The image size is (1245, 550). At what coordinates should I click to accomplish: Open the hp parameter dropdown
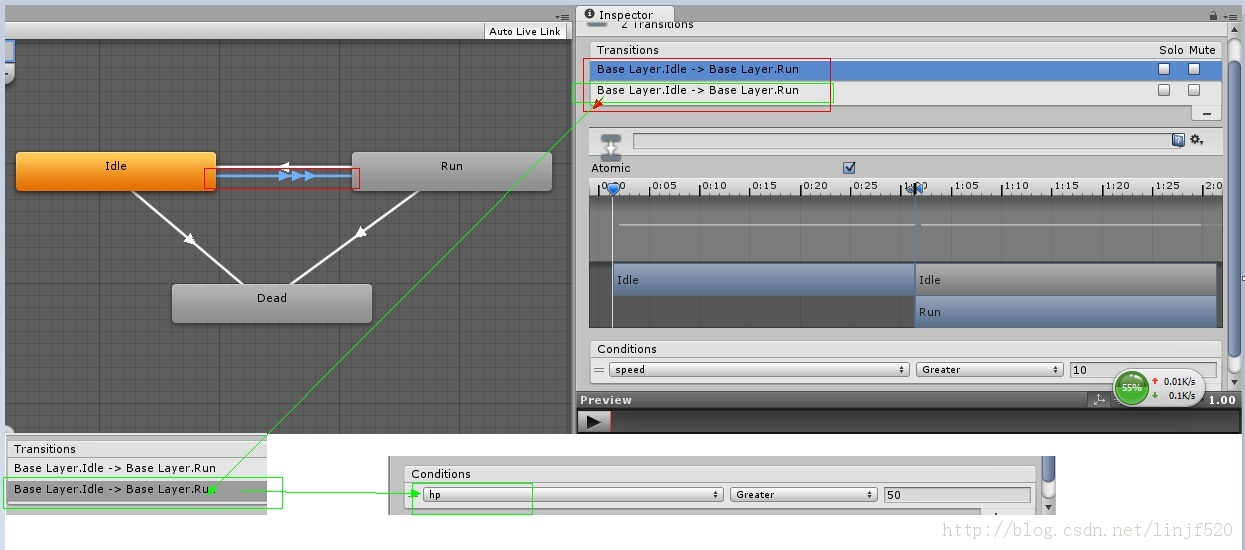(572, 495)
